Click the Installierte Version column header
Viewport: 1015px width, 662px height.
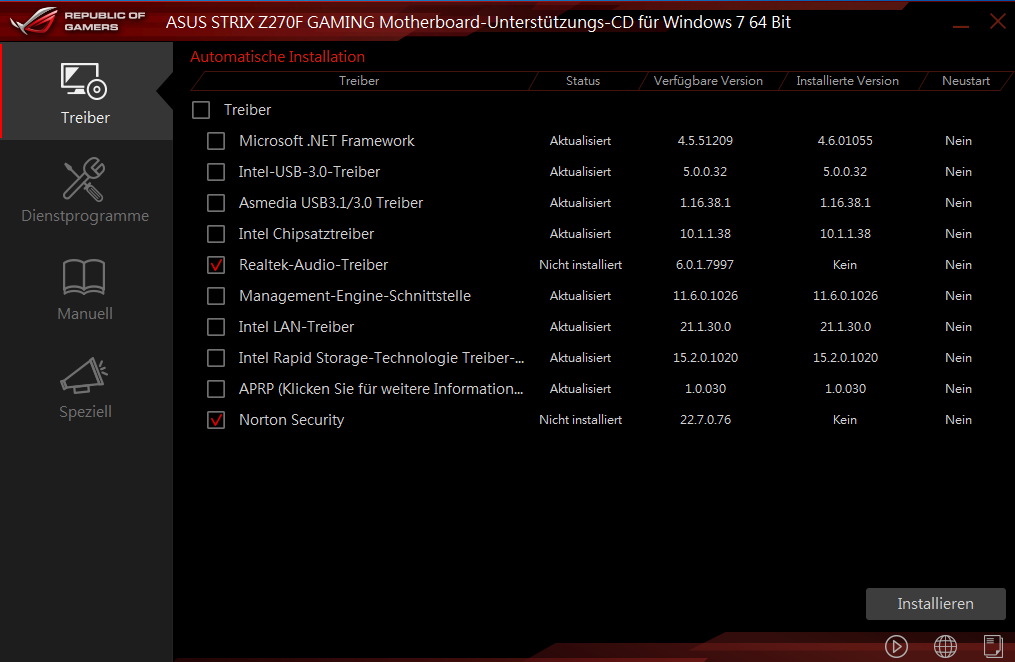tap(847, 81)
